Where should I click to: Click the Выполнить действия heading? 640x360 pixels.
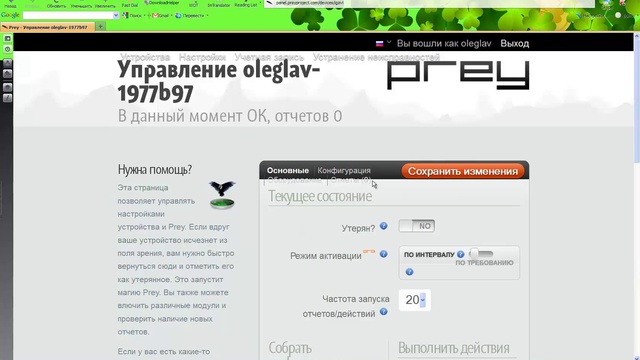pos(453,348)
